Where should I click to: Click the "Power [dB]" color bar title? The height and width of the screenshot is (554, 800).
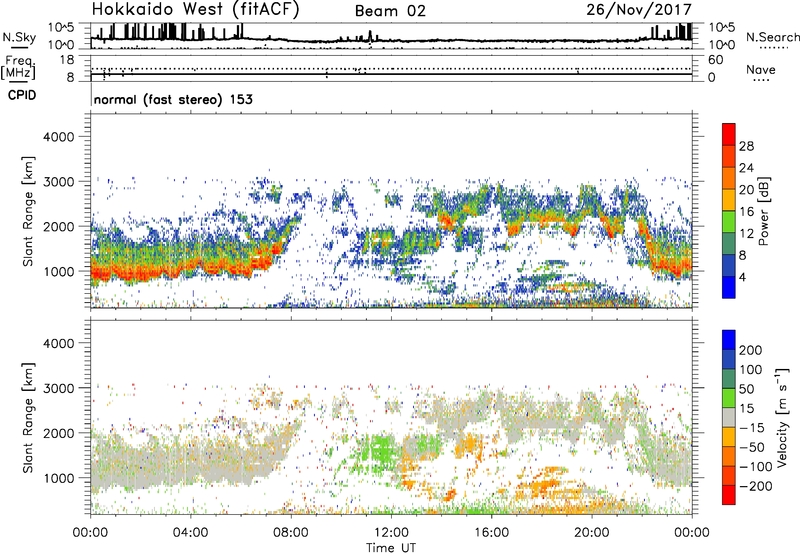click(763, 211)
